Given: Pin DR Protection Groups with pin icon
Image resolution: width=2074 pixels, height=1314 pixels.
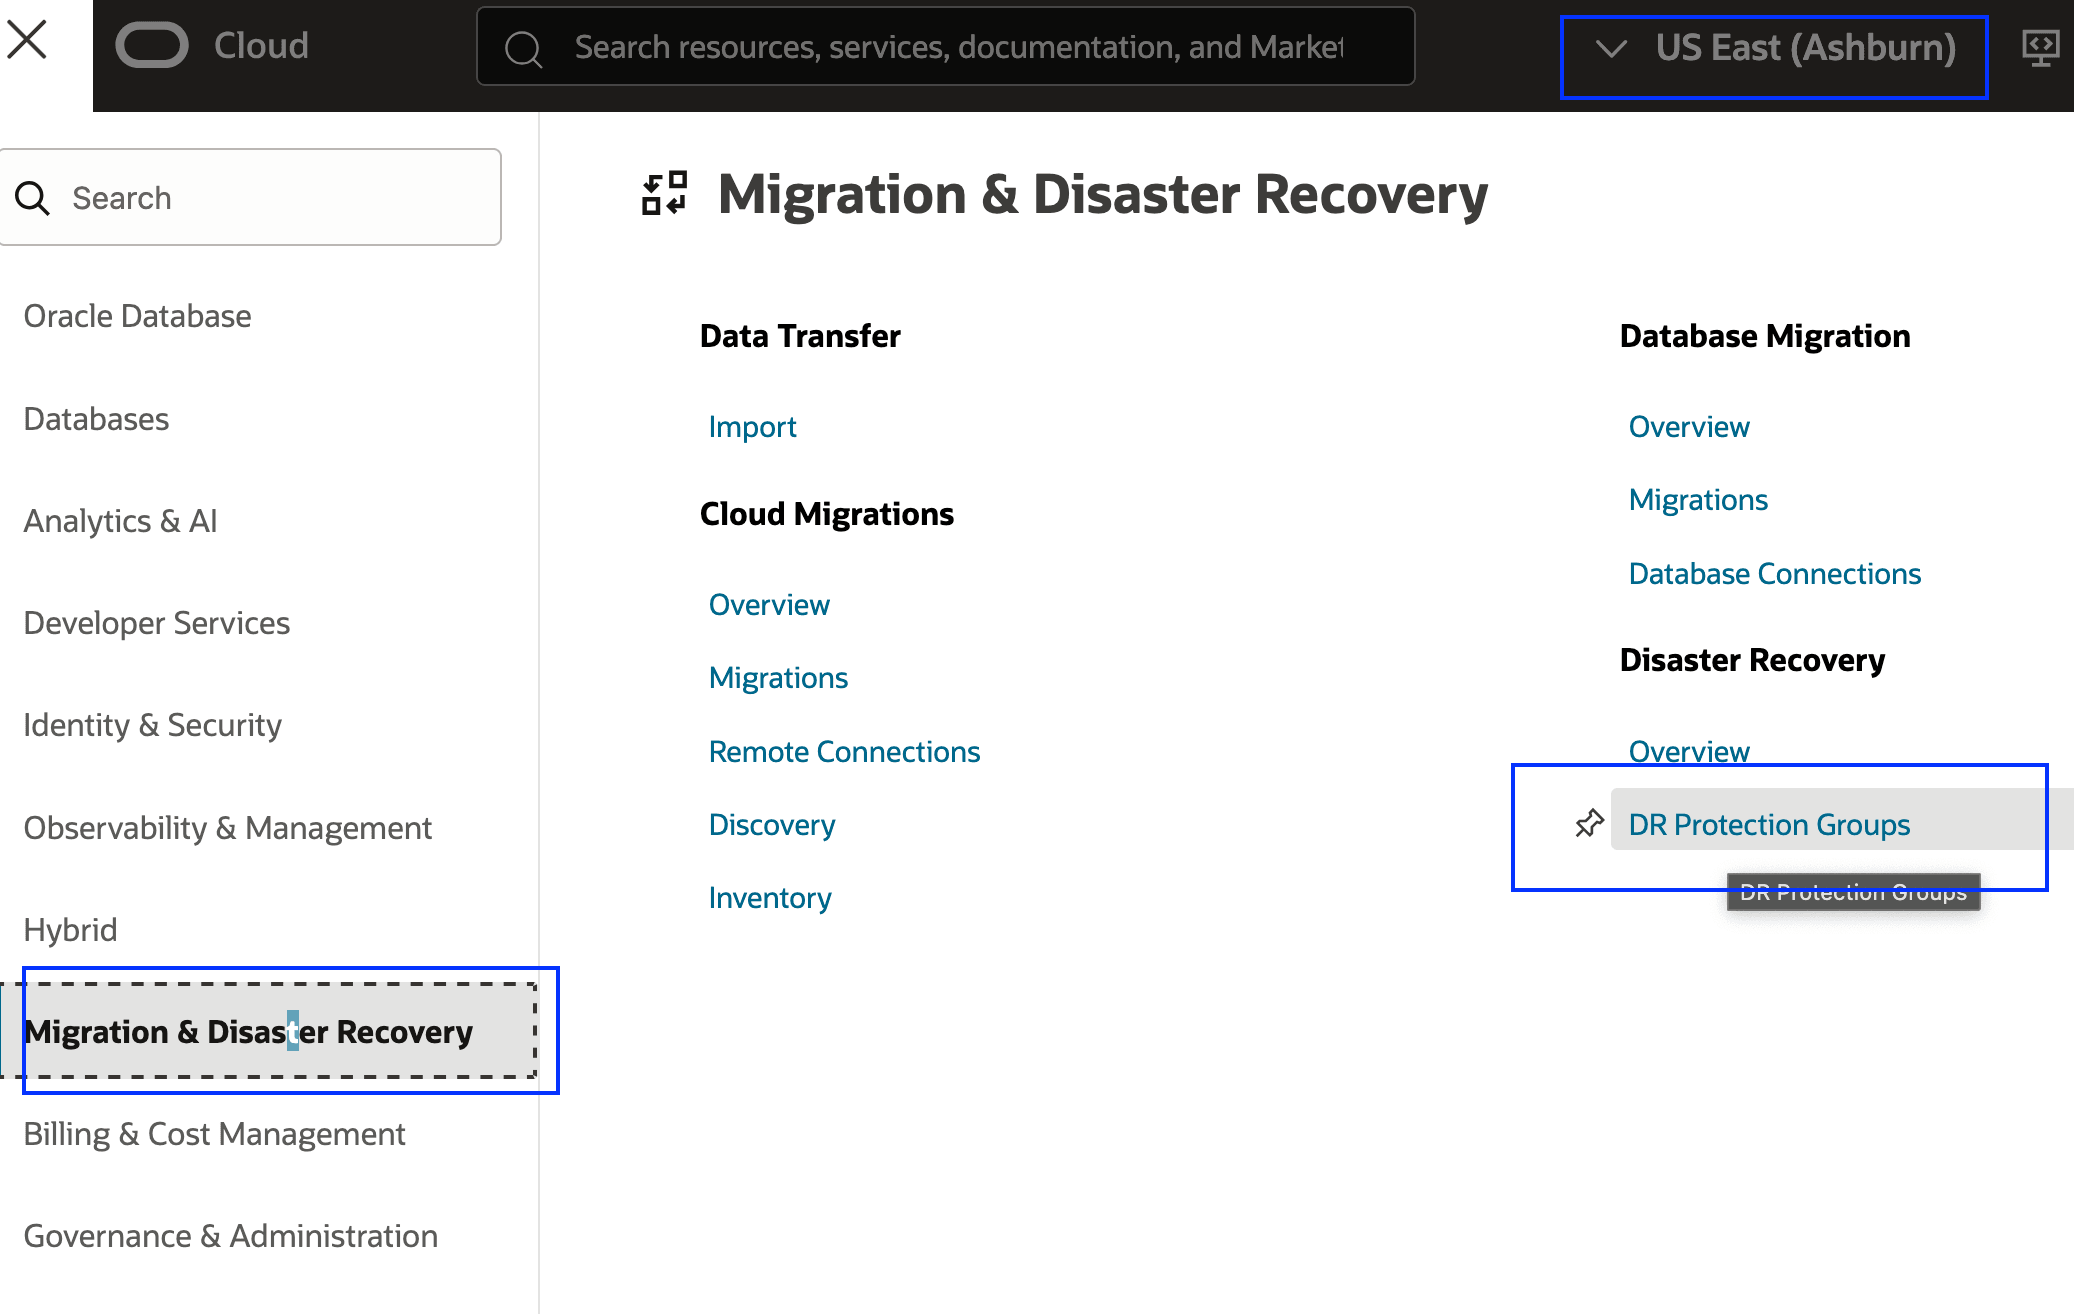Looking at the screenshot, I should 1589,824.
